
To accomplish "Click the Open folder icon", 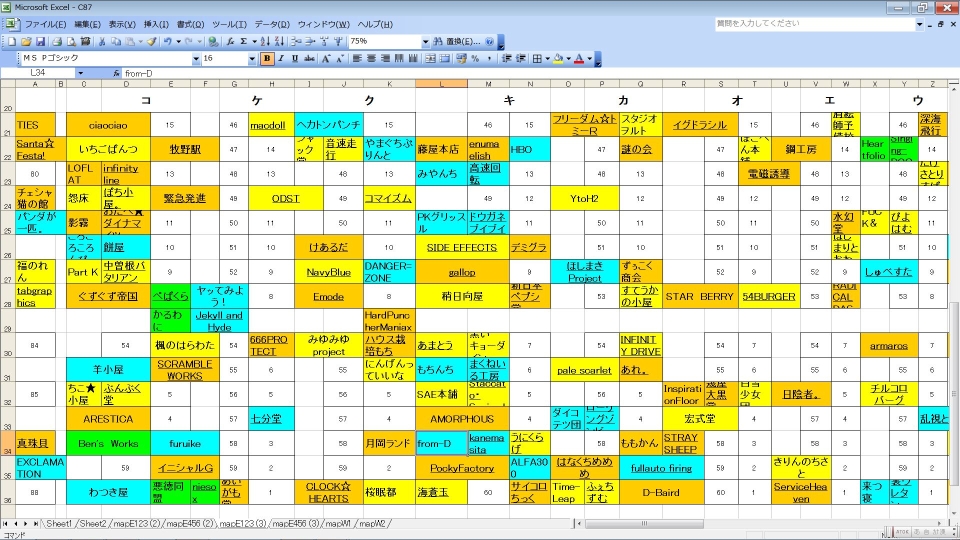I will pos(26,42).
